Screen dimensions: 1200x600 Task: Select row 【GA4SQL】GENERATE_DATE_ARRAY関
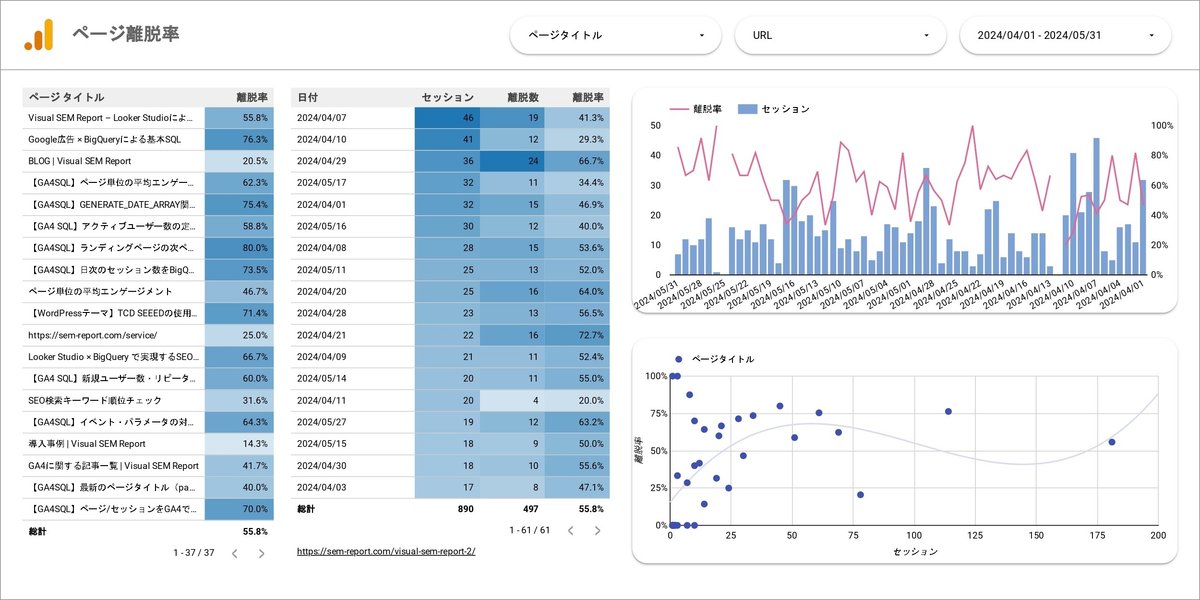point(148,204)
